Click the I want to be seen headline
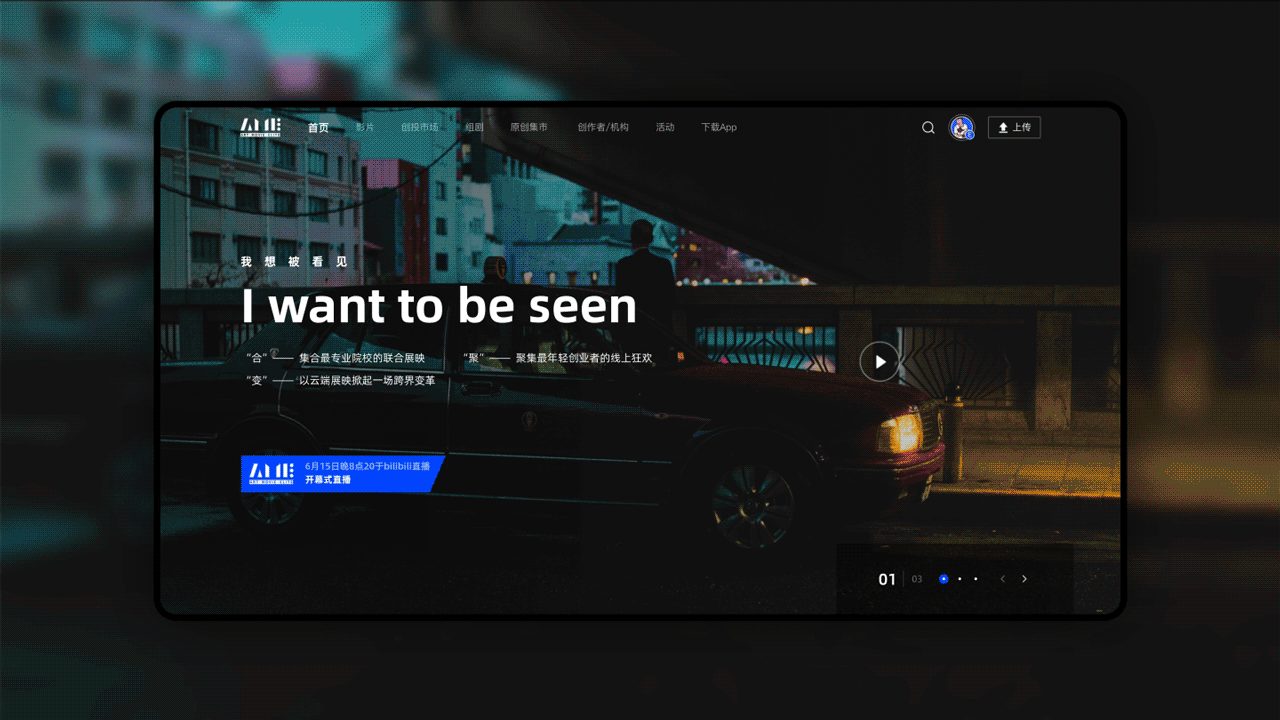This screenshot has width=1280, height=720. coord(439,306)
